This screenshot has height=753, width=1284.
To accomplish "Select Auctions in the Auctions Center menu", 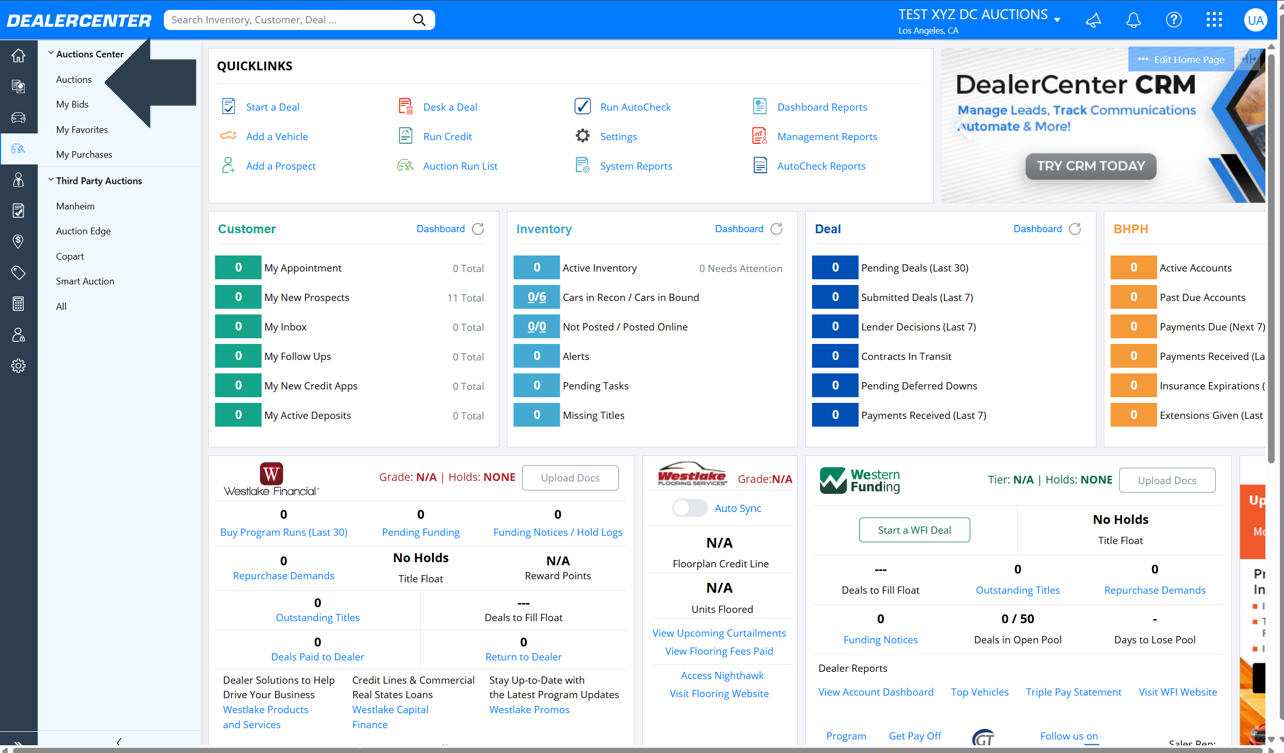I will click(74, 79).
